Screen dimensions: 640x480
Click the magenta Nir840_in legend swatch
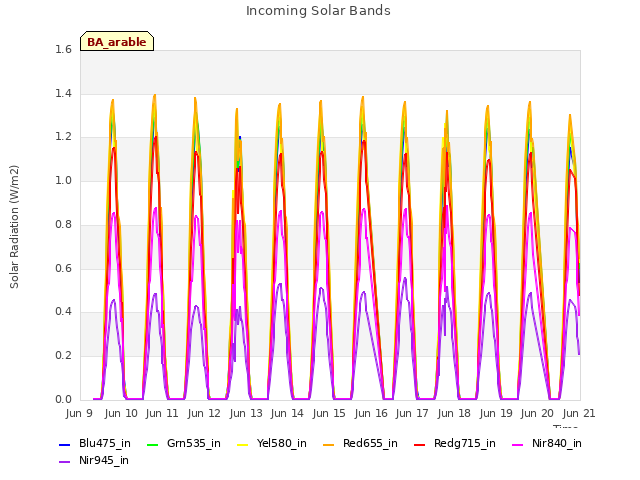(518, 444)
